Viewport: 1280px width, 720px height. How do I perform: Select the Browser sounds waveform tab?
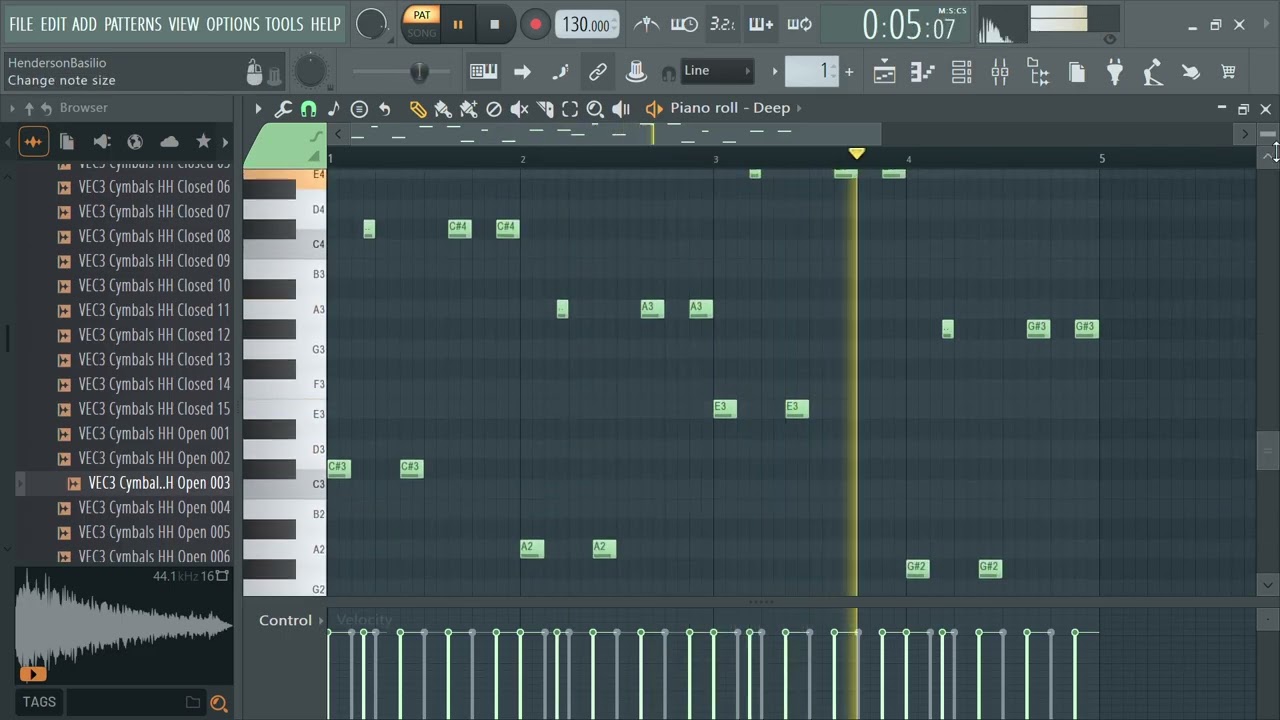click(33, 142)
